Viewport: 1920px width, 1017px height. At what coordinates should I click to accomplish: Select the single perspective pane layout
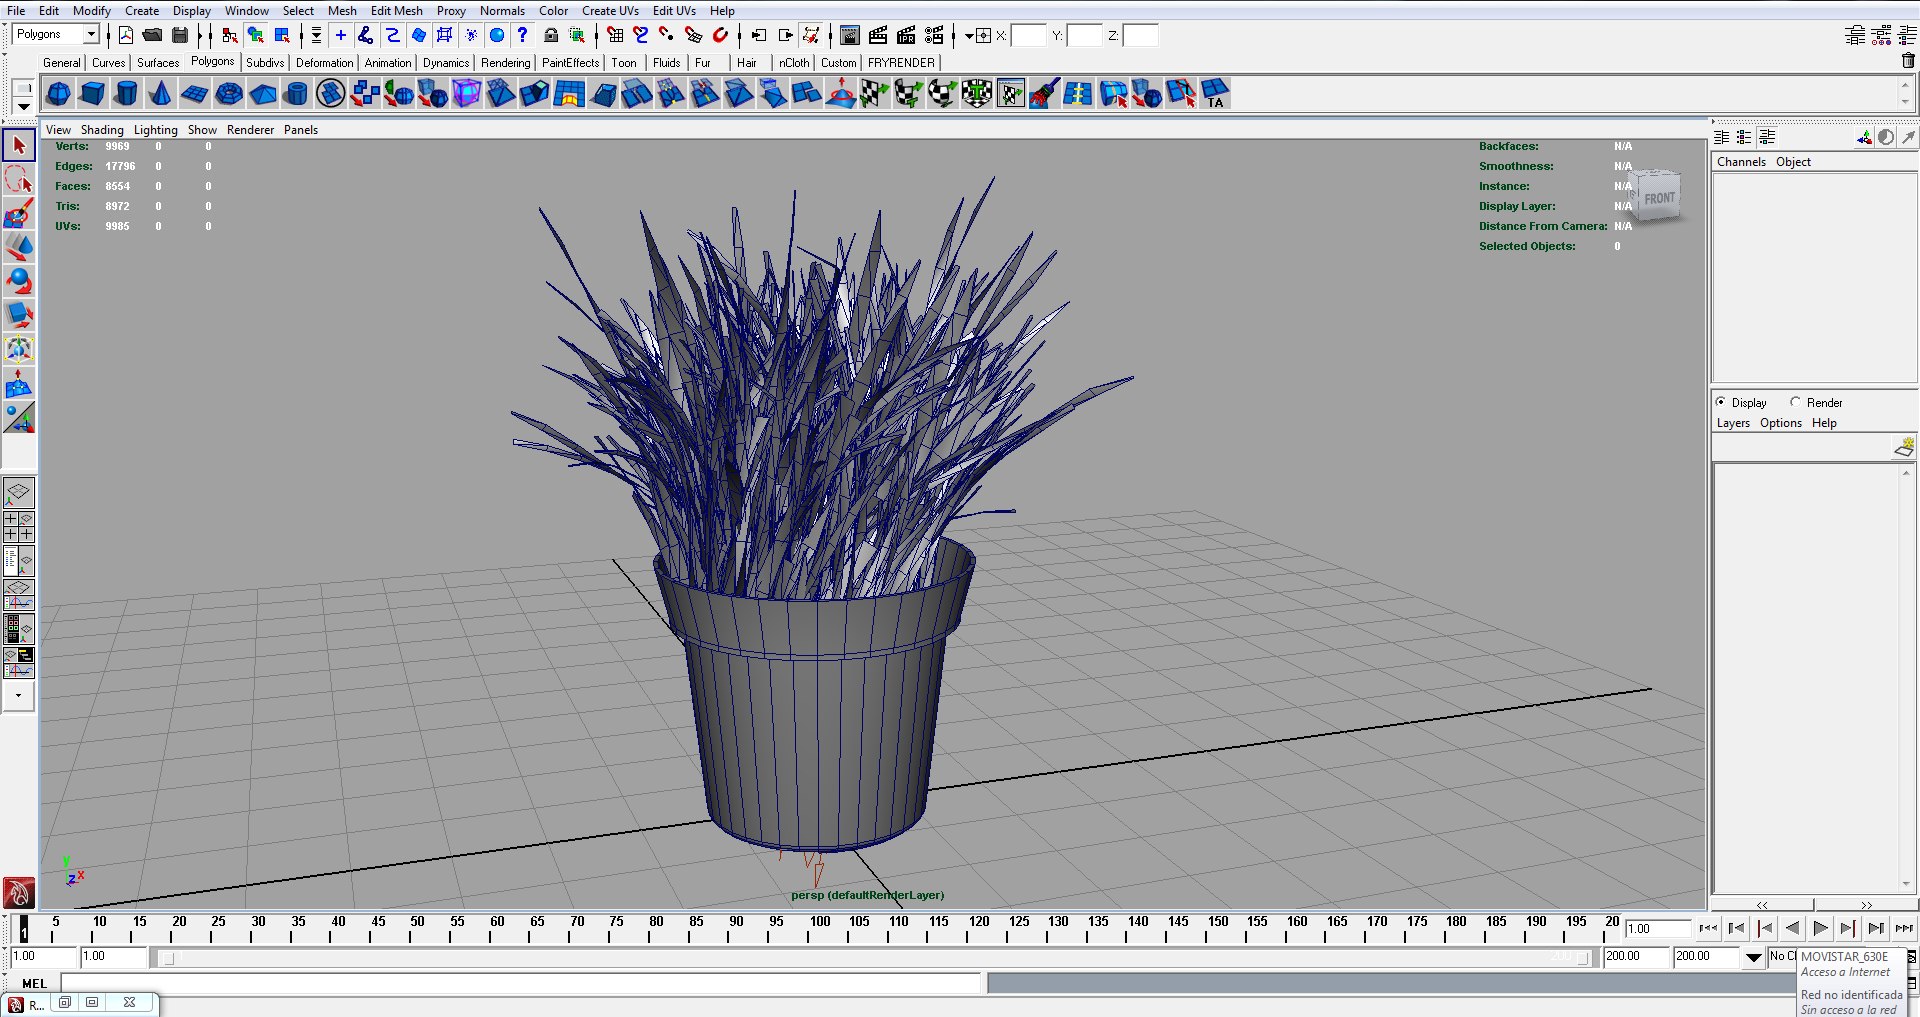(19, 493)
